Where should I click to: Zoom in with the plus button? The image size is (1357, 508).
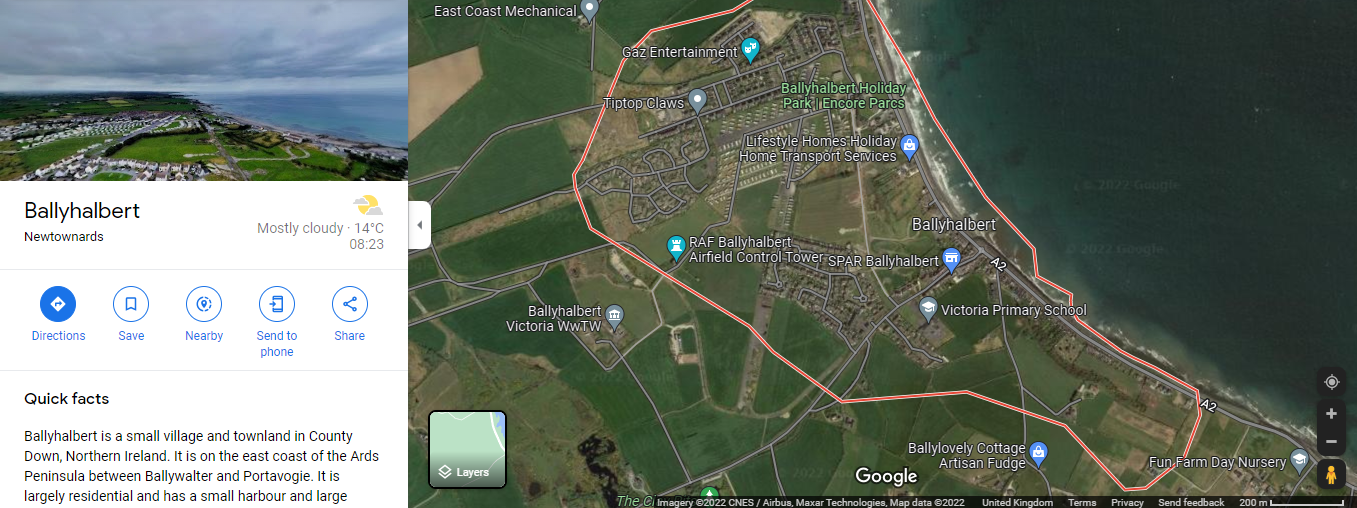[x=1331, y=413]
